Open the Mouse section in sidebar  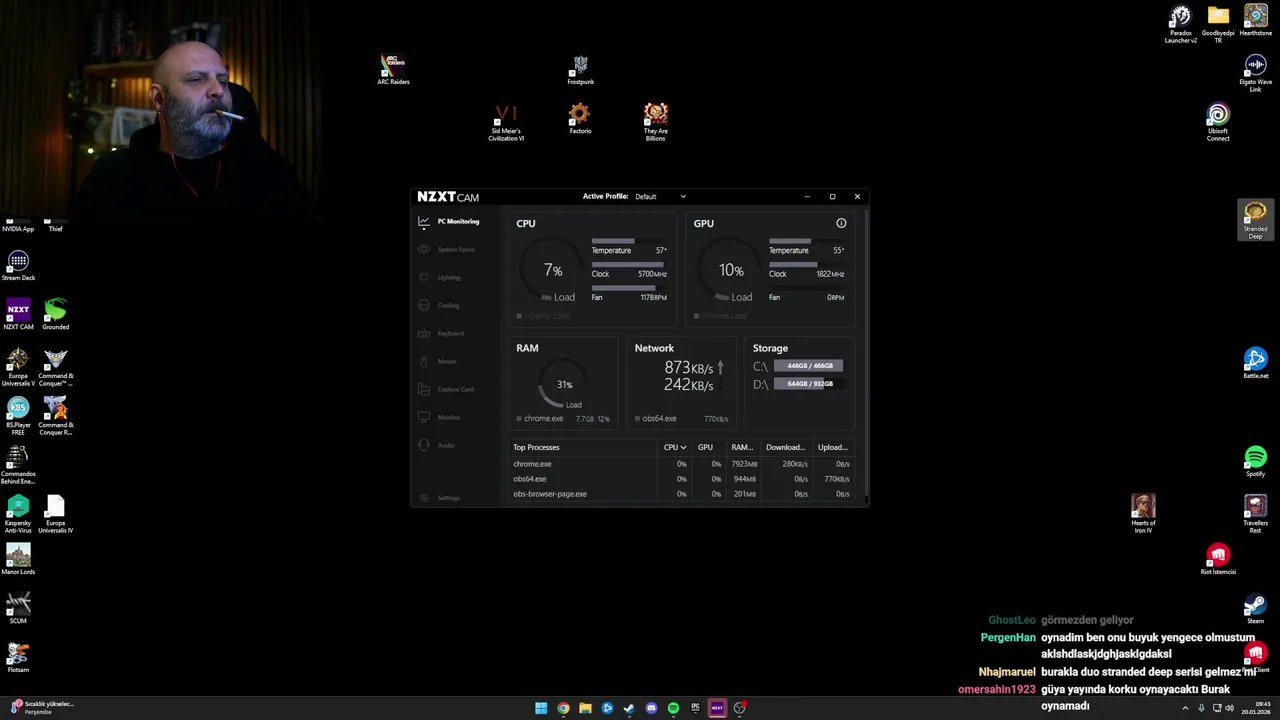tap(437, 361)
